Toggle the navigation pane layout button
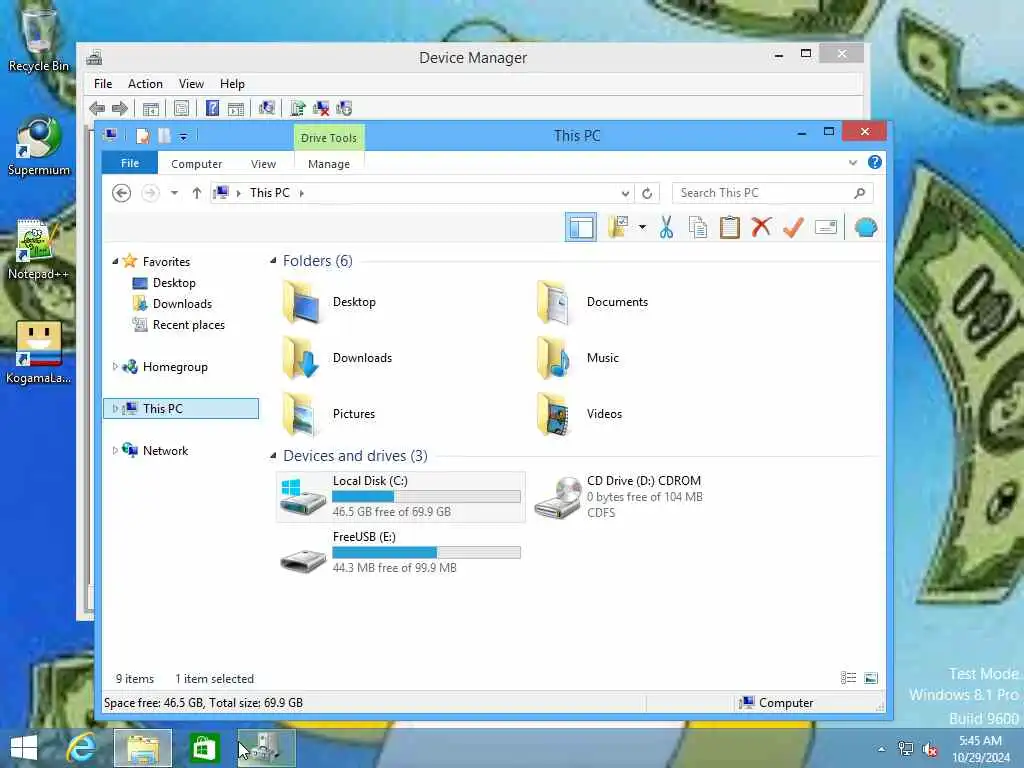Image resolution: width=1024 pixels, height=768 pixels. pyautogui.click(x=581, y=227)
